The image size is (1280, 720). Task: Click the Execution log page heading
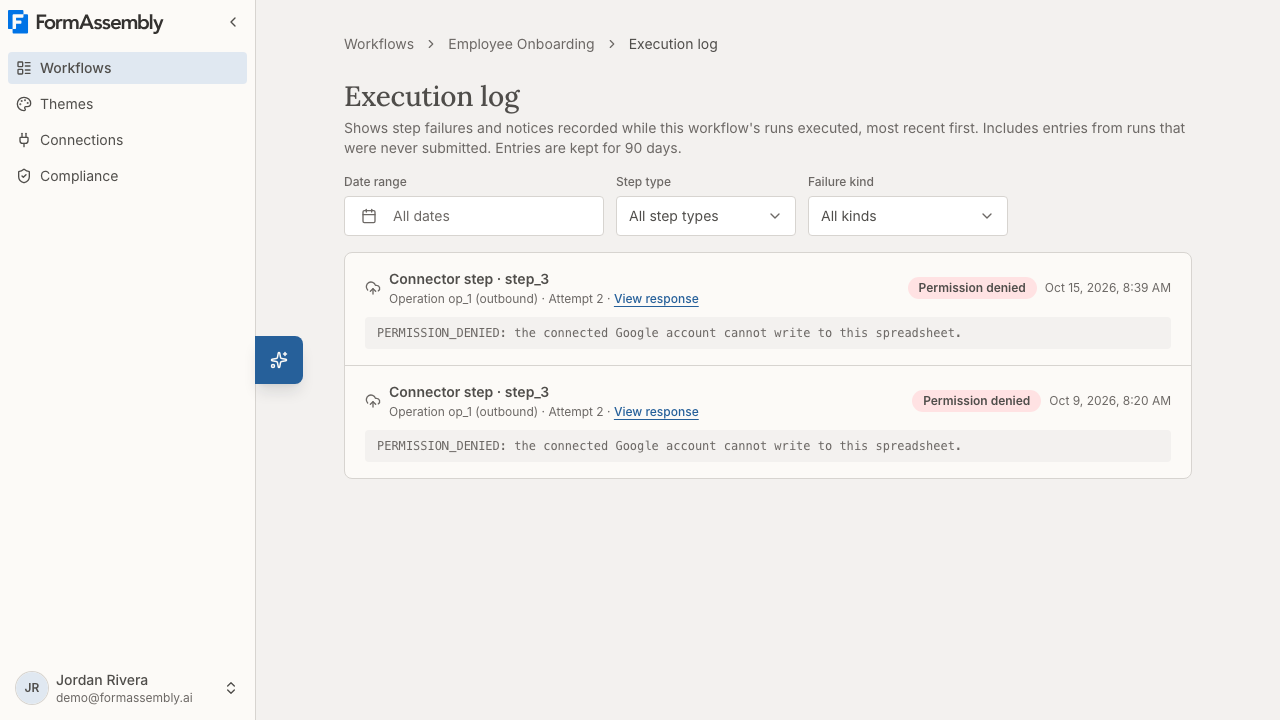(x=432, y=96)
